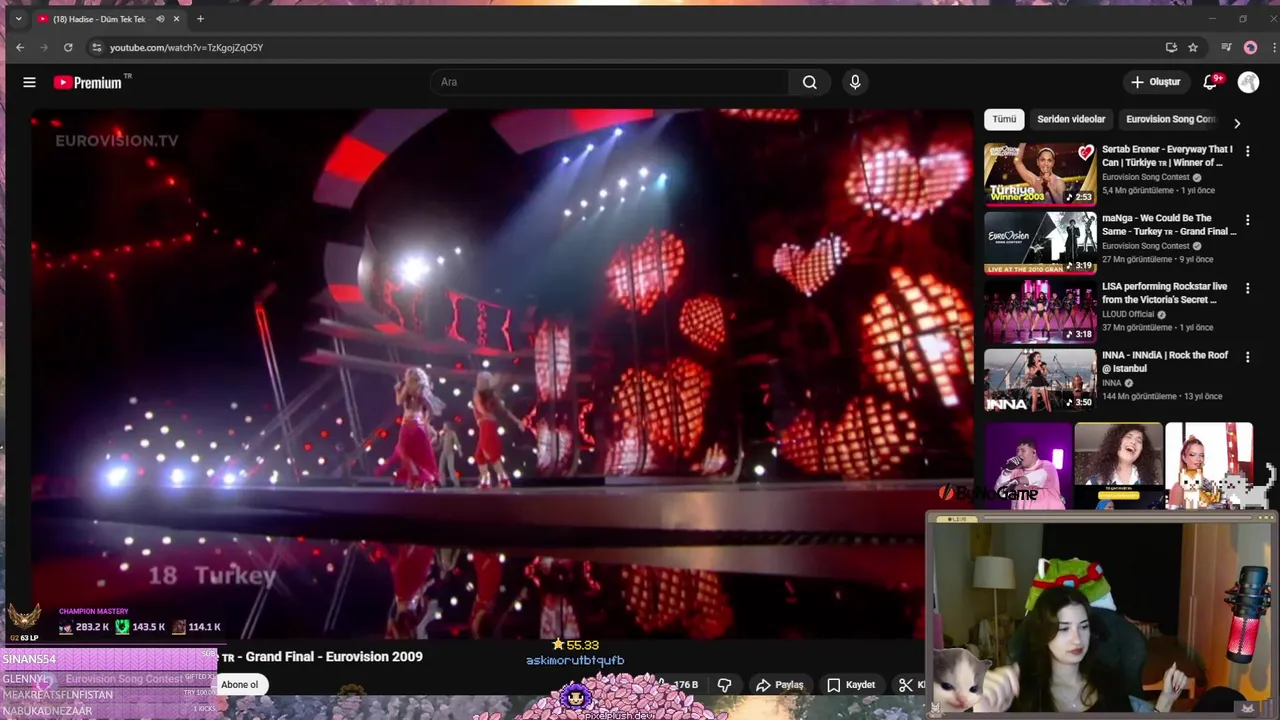Select the Tümü filter chip
This screenshot has height=720, width=1280.
[1004, 119]
